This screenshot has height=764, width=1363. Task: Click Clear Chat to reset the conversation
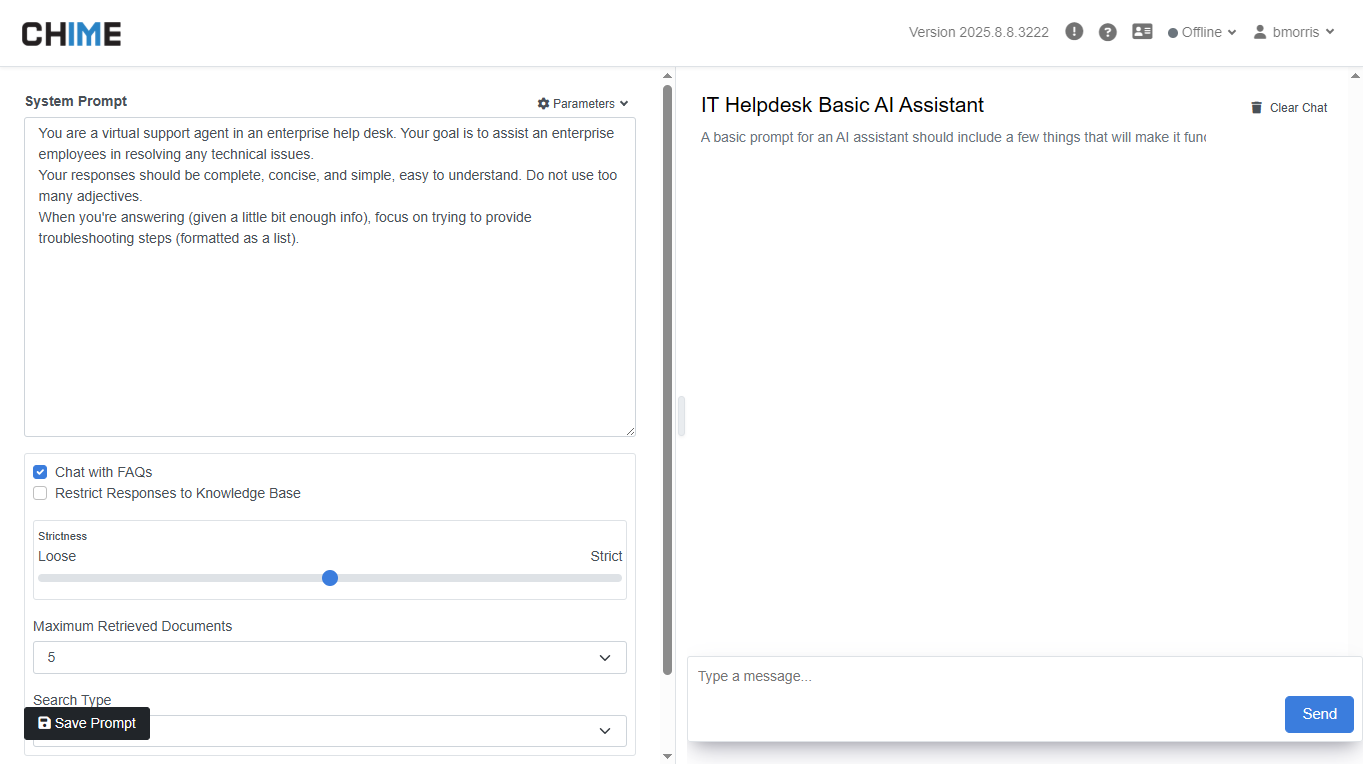coord(1298,107)
